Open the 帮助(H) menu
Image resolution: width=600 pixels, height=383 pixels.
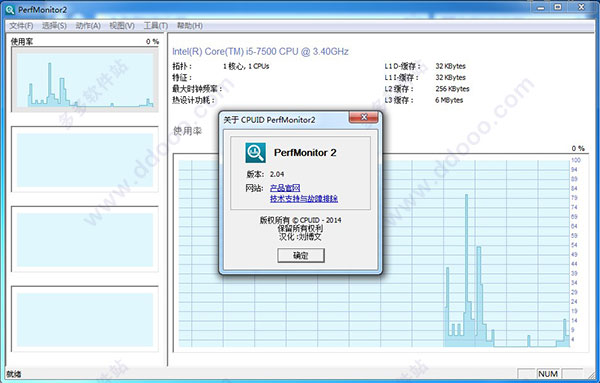pos(189,26)
